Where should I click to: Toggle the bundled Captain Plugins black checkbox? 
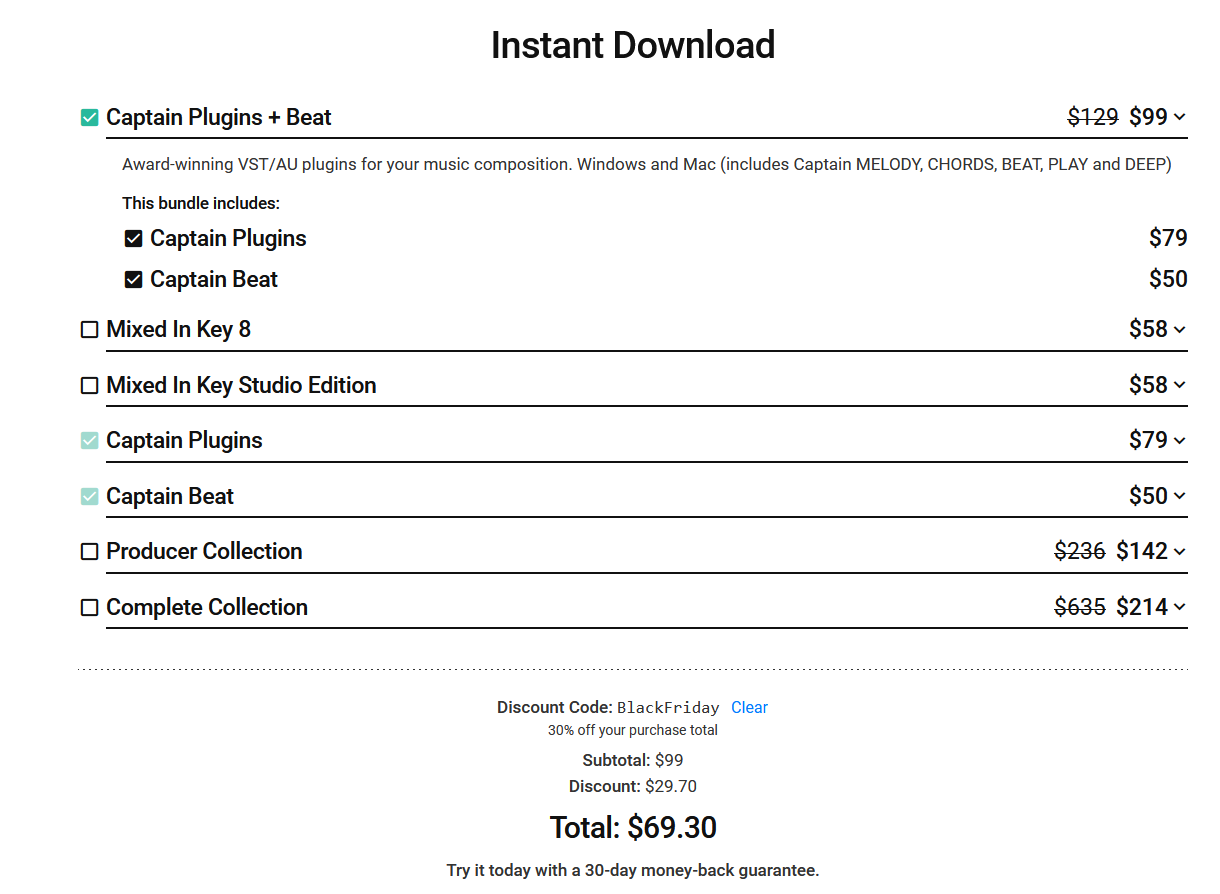133,239
